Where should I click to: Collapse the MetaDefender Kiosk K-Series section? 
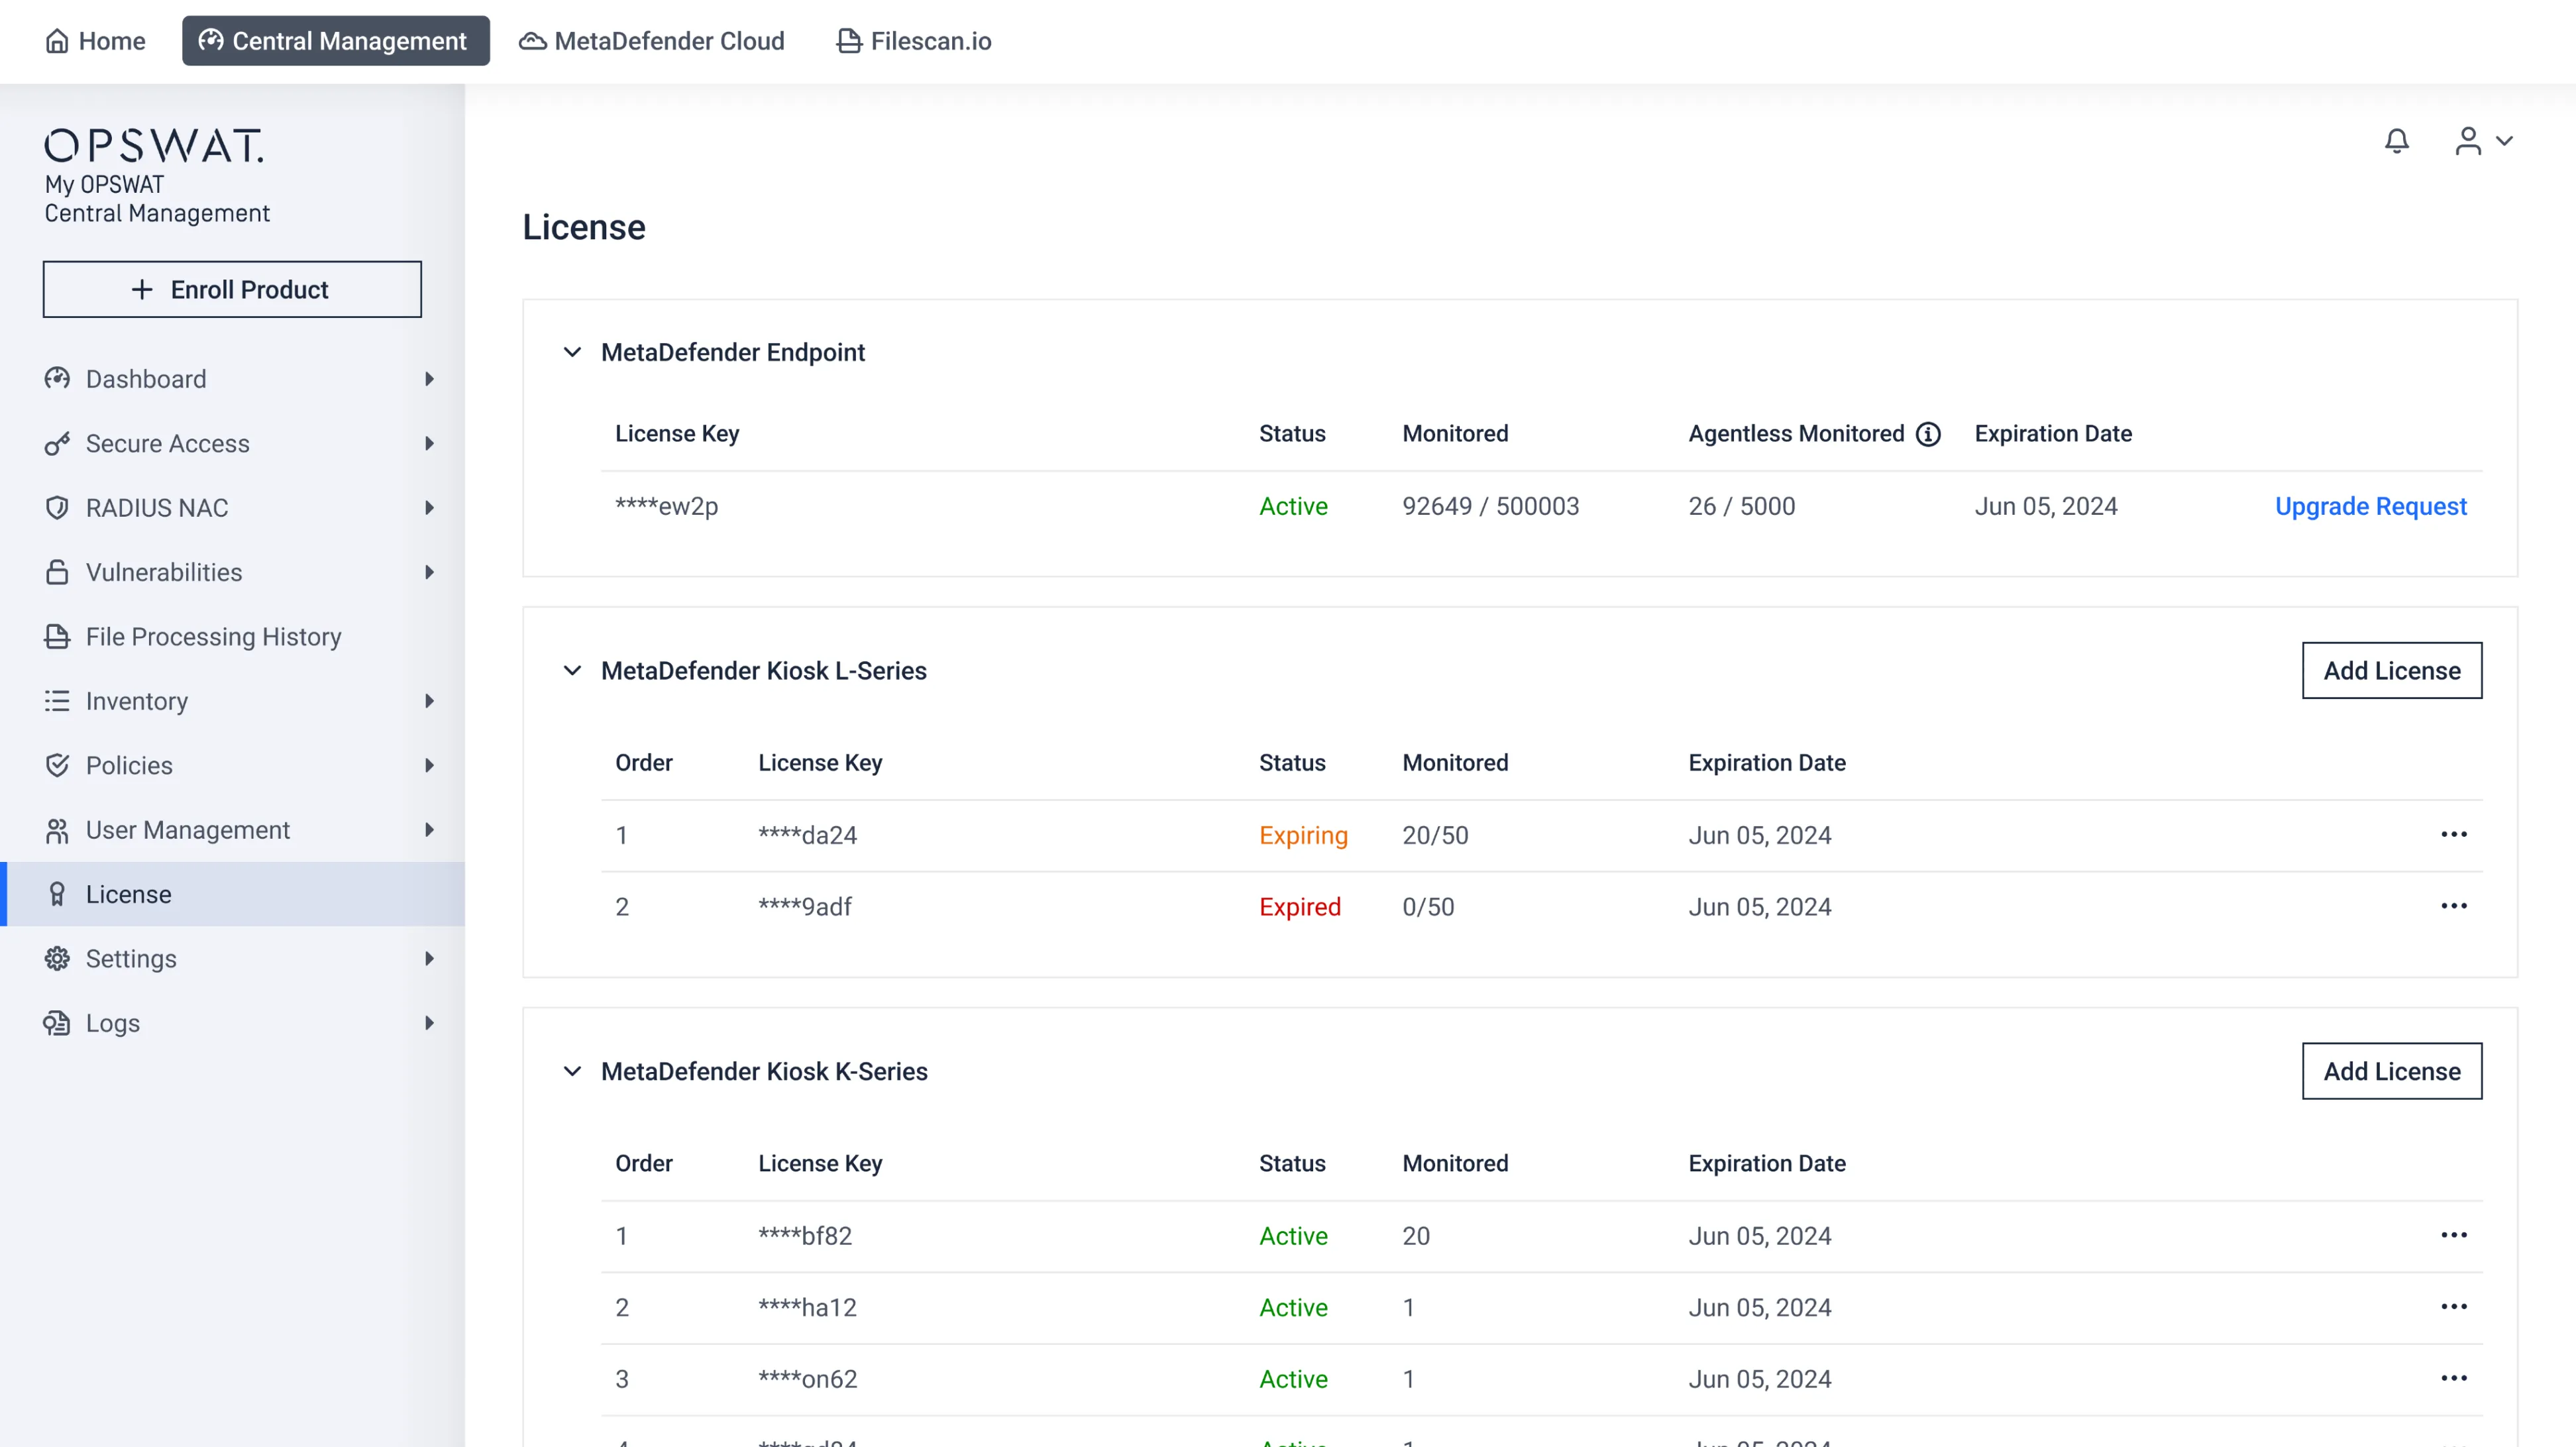572,1071
